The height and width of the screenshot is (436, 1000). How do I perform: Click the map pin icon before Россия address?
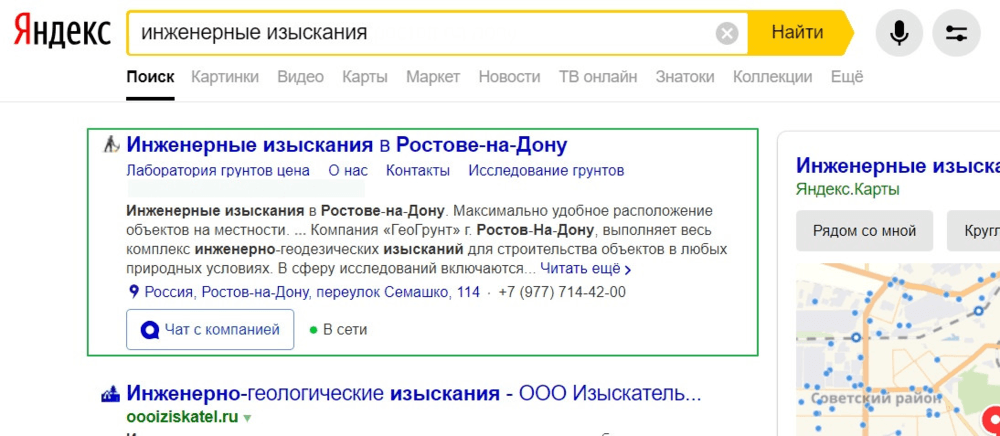click(x=134, y=292)
